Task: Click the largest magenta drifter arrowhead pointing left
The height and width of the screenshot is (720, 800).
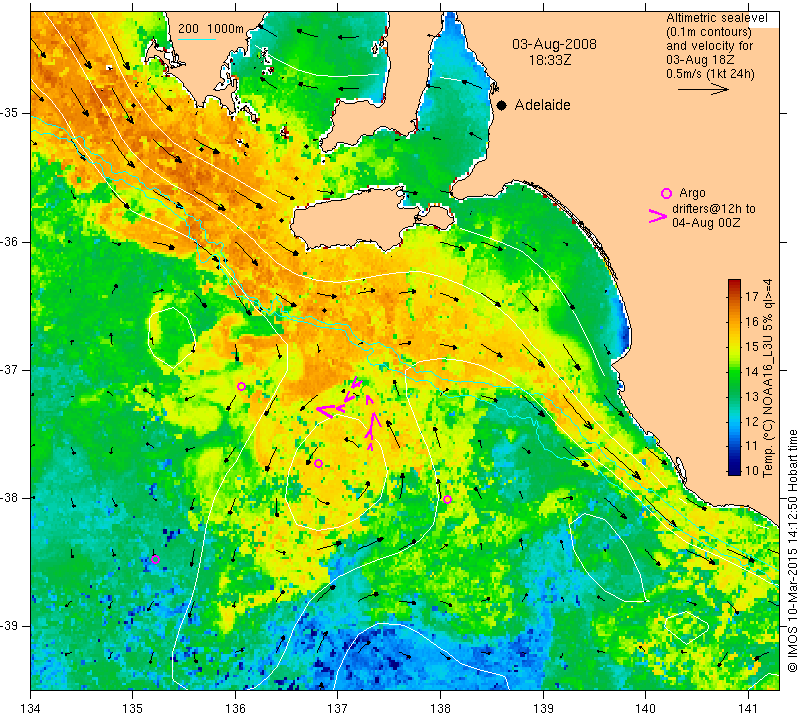Action: (326, 410)
